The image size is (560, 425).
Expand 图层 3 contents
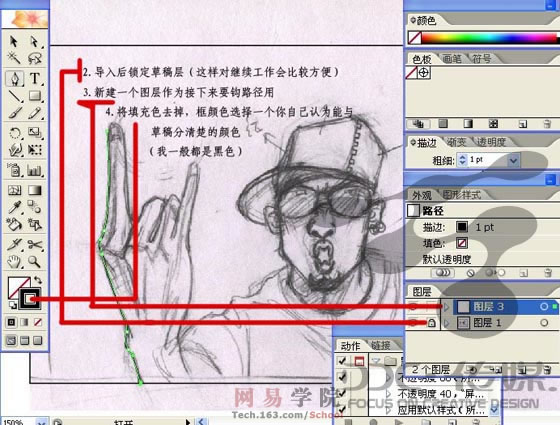[x=446, y=306]
